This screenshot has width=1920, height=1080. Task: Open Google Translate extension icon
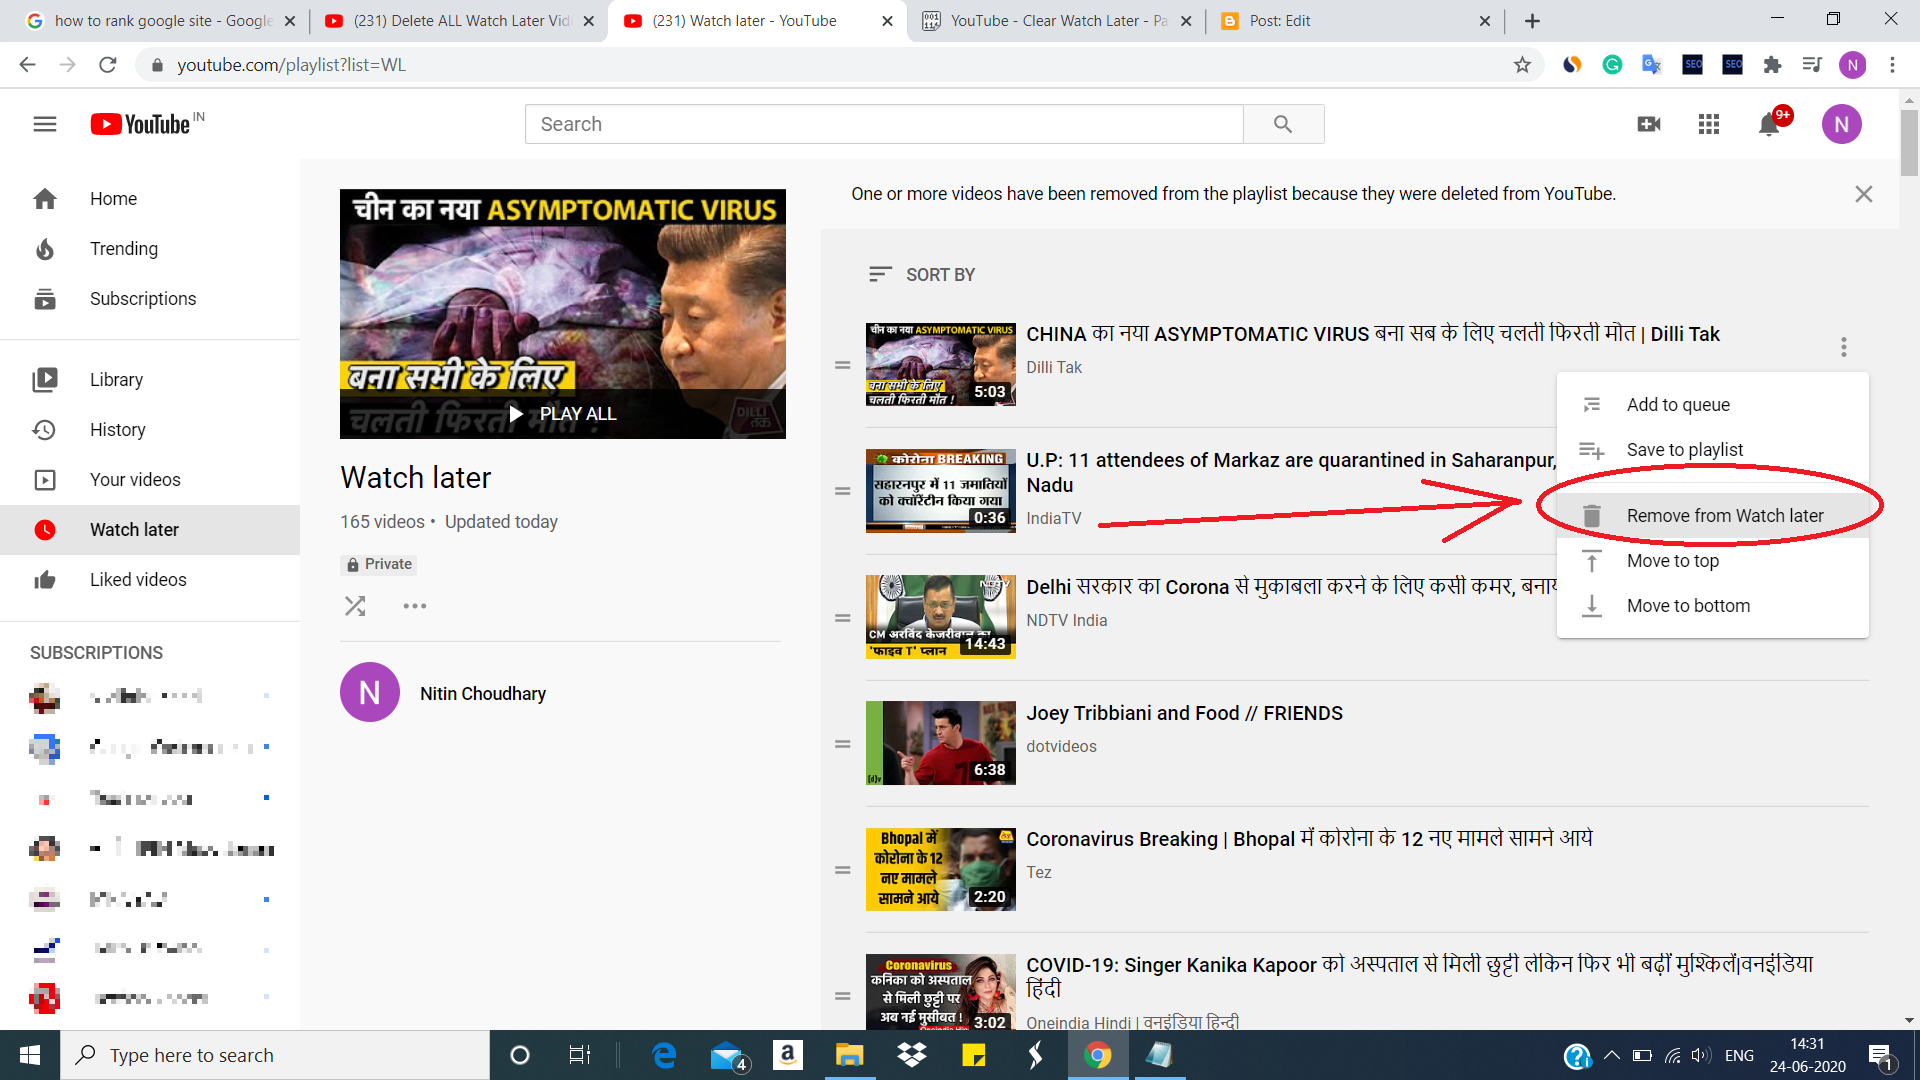coord(1652,65)
